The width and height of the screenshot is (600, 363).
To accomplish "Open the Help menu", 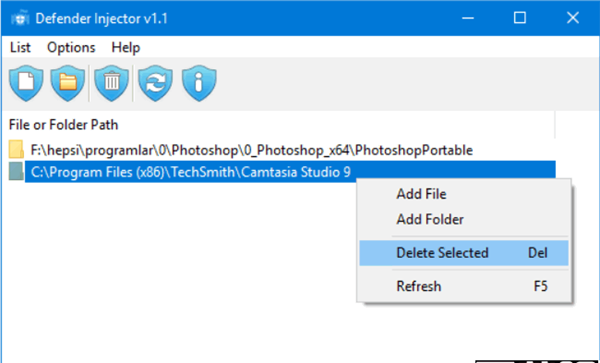I will [x=126, y=47].
